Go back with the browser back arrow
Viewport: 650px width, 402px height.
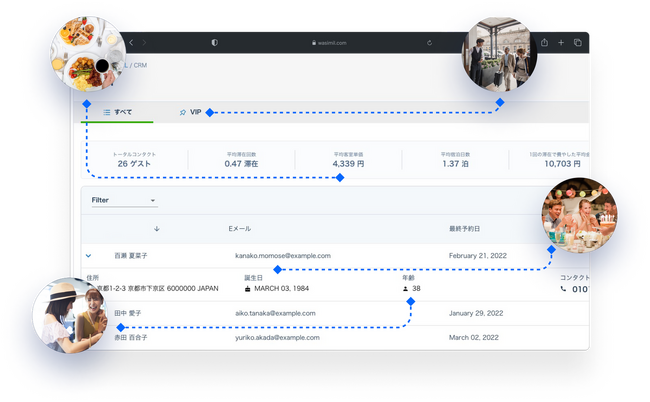tap(131, 42)
